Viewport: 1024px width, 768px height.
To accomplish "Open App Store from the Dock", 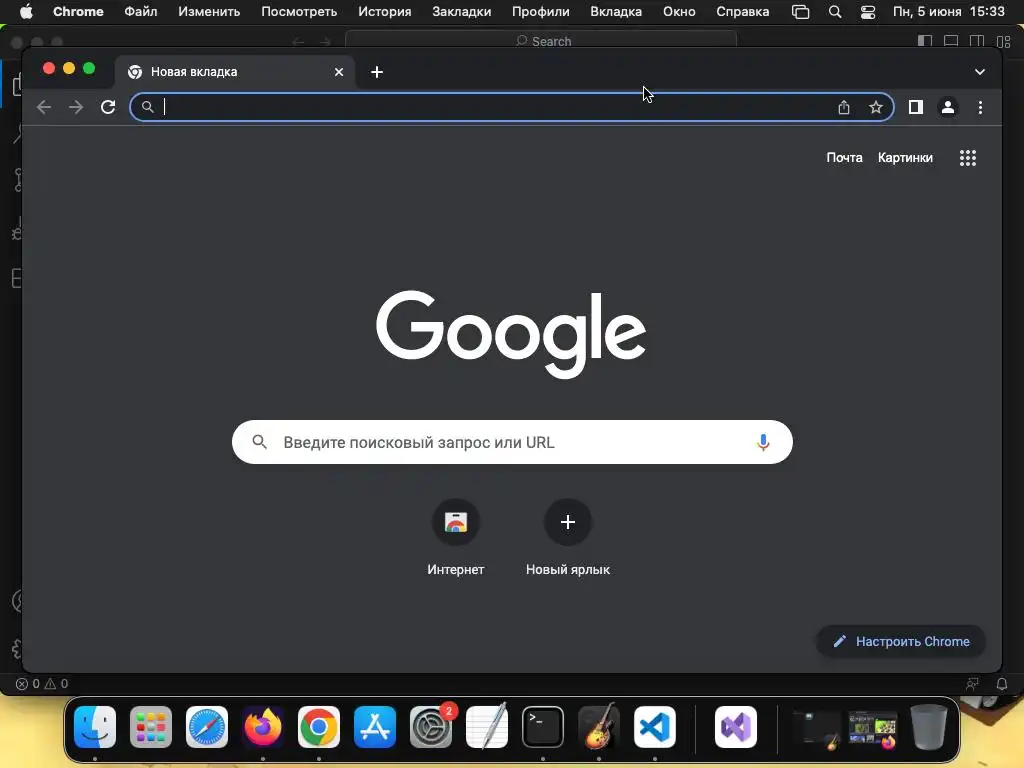I will point(375,727).
